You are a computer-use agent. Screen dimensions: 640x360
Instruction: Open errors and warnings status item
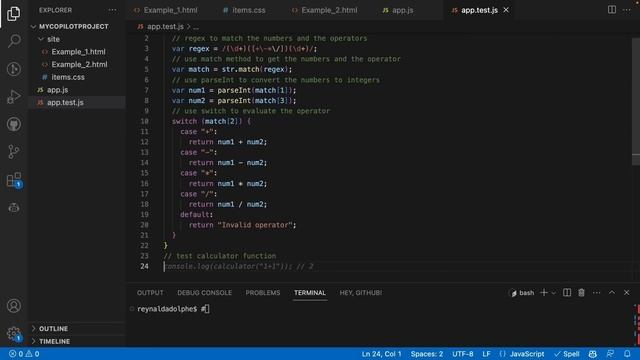pos(24,354)
